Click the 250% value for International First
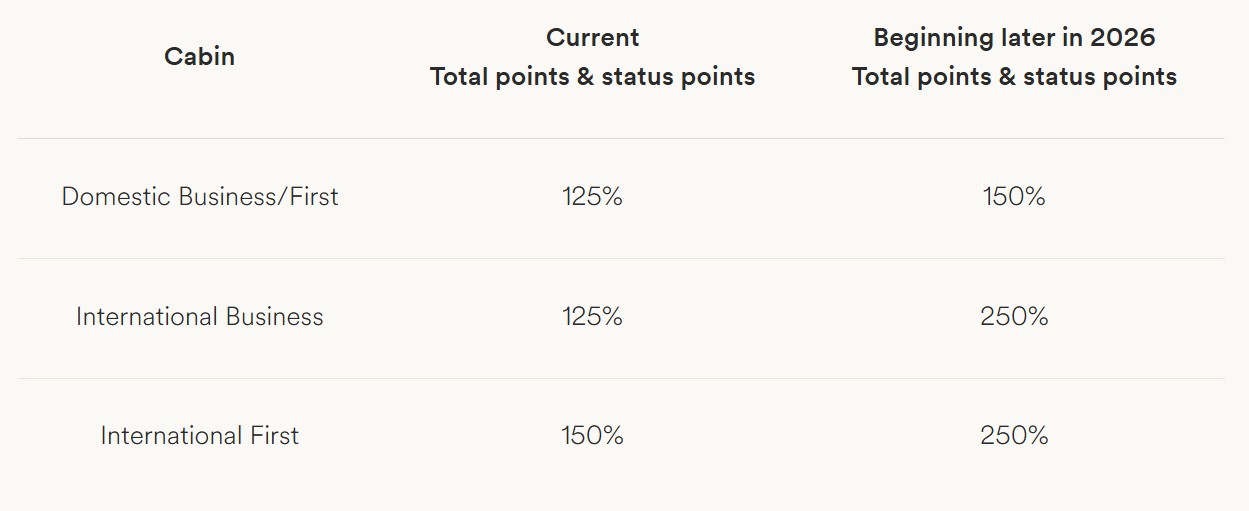Screen dimensions: 1249x511 coord(1014,436)
